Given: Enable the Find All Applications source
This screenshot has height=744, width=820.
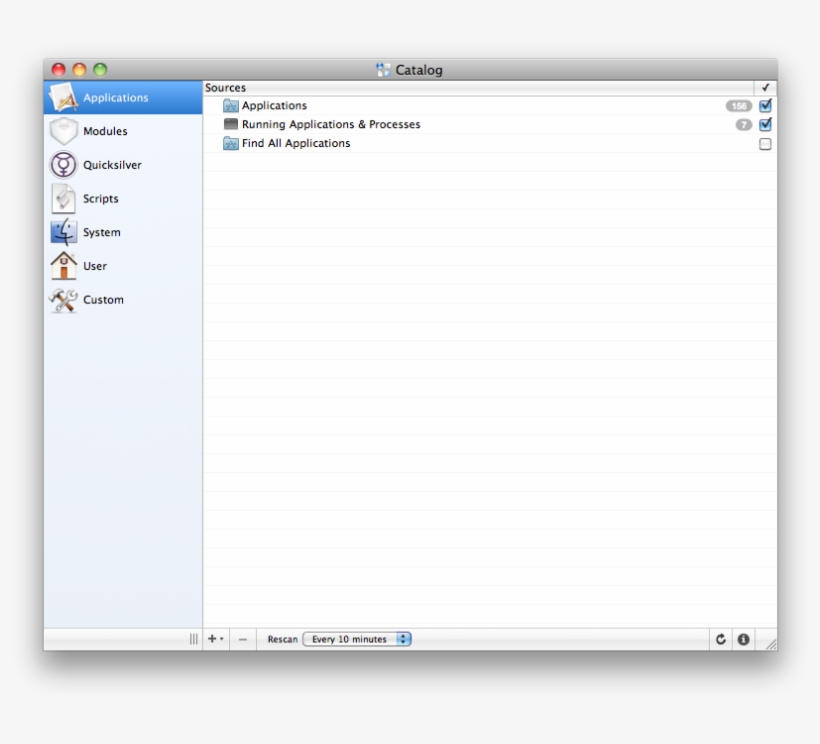Looking at the screenshot, I should click(x=765, y=143).
